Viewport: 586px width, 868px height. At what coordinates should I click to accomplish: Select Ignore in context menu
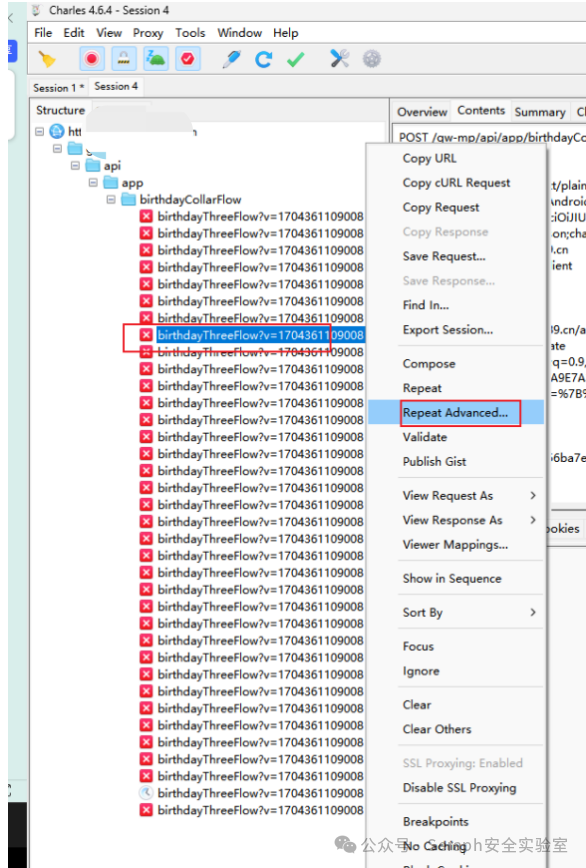click(x=421, y=671)
